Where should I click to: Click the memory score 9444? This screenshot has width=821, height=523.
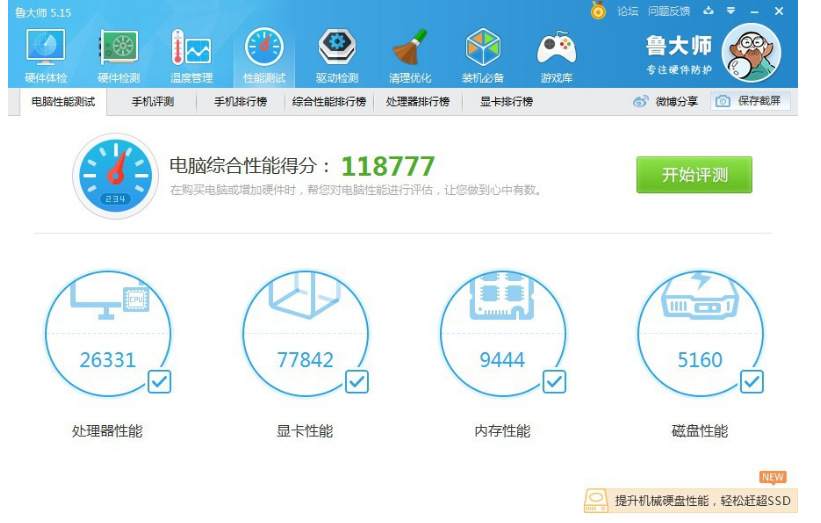coord(502,360)
